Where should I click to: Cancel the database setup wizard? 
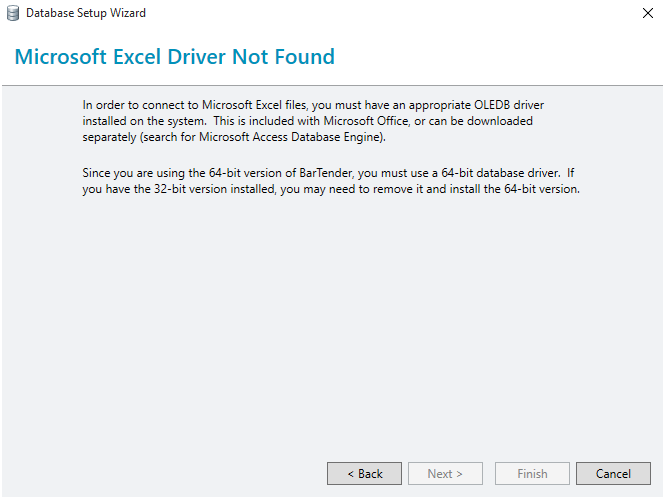613,473
